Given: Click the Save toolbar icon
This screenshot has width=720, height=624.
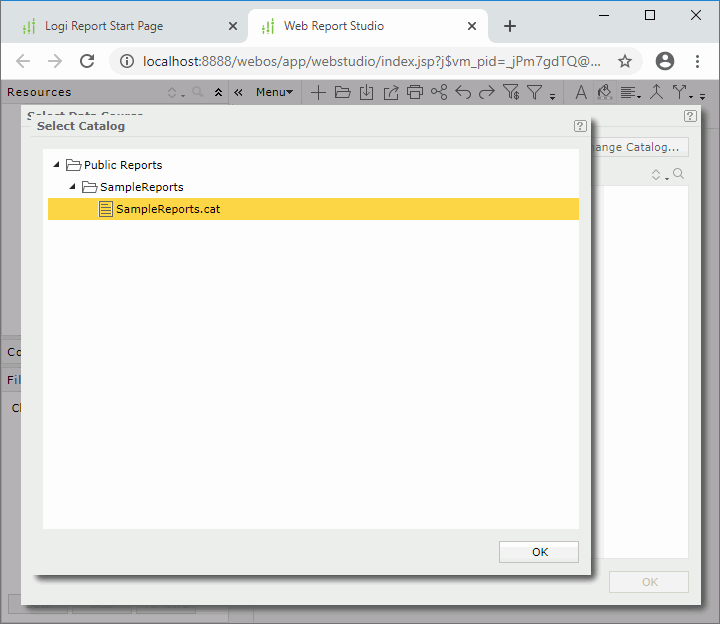Looking at the screenshot, I should 366,93.
